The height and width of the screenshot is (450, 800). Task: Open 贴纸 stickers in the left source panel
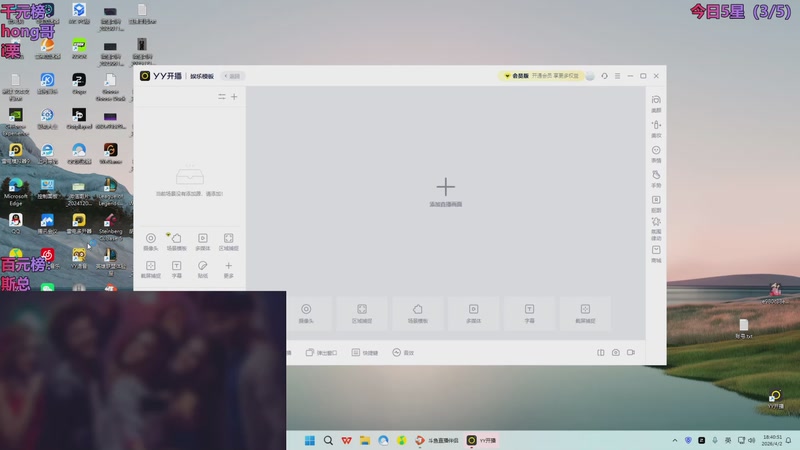203,269
